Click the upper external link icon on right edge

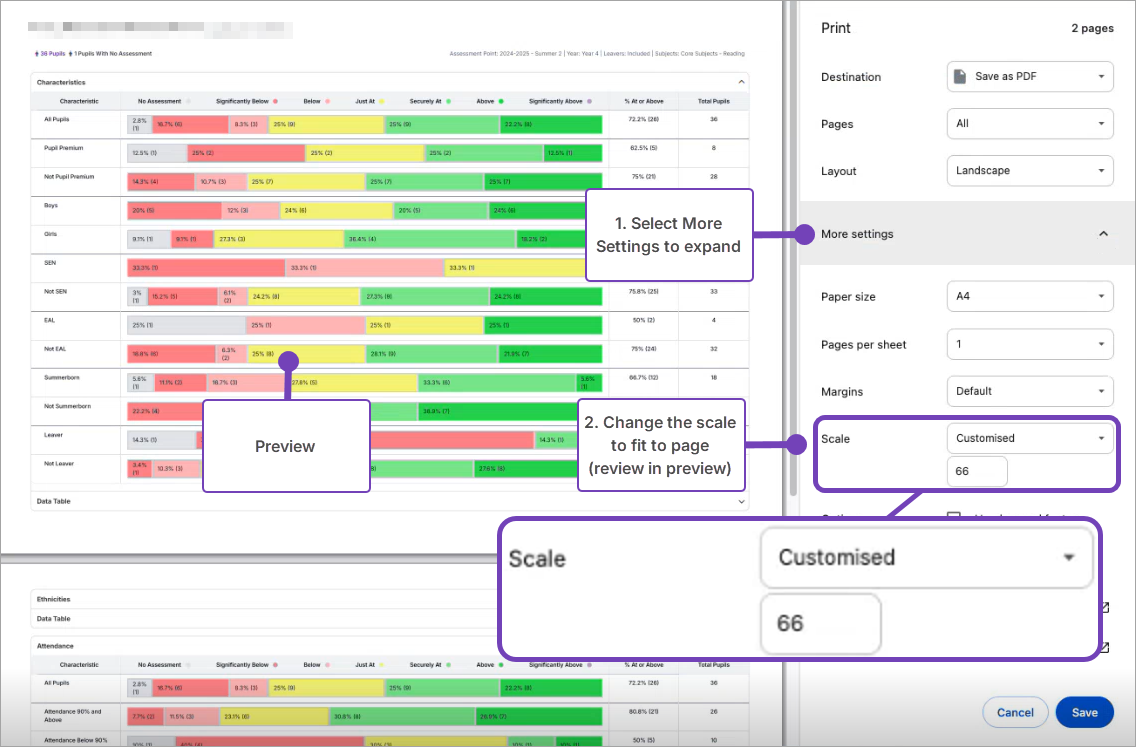pos(1105,606)
